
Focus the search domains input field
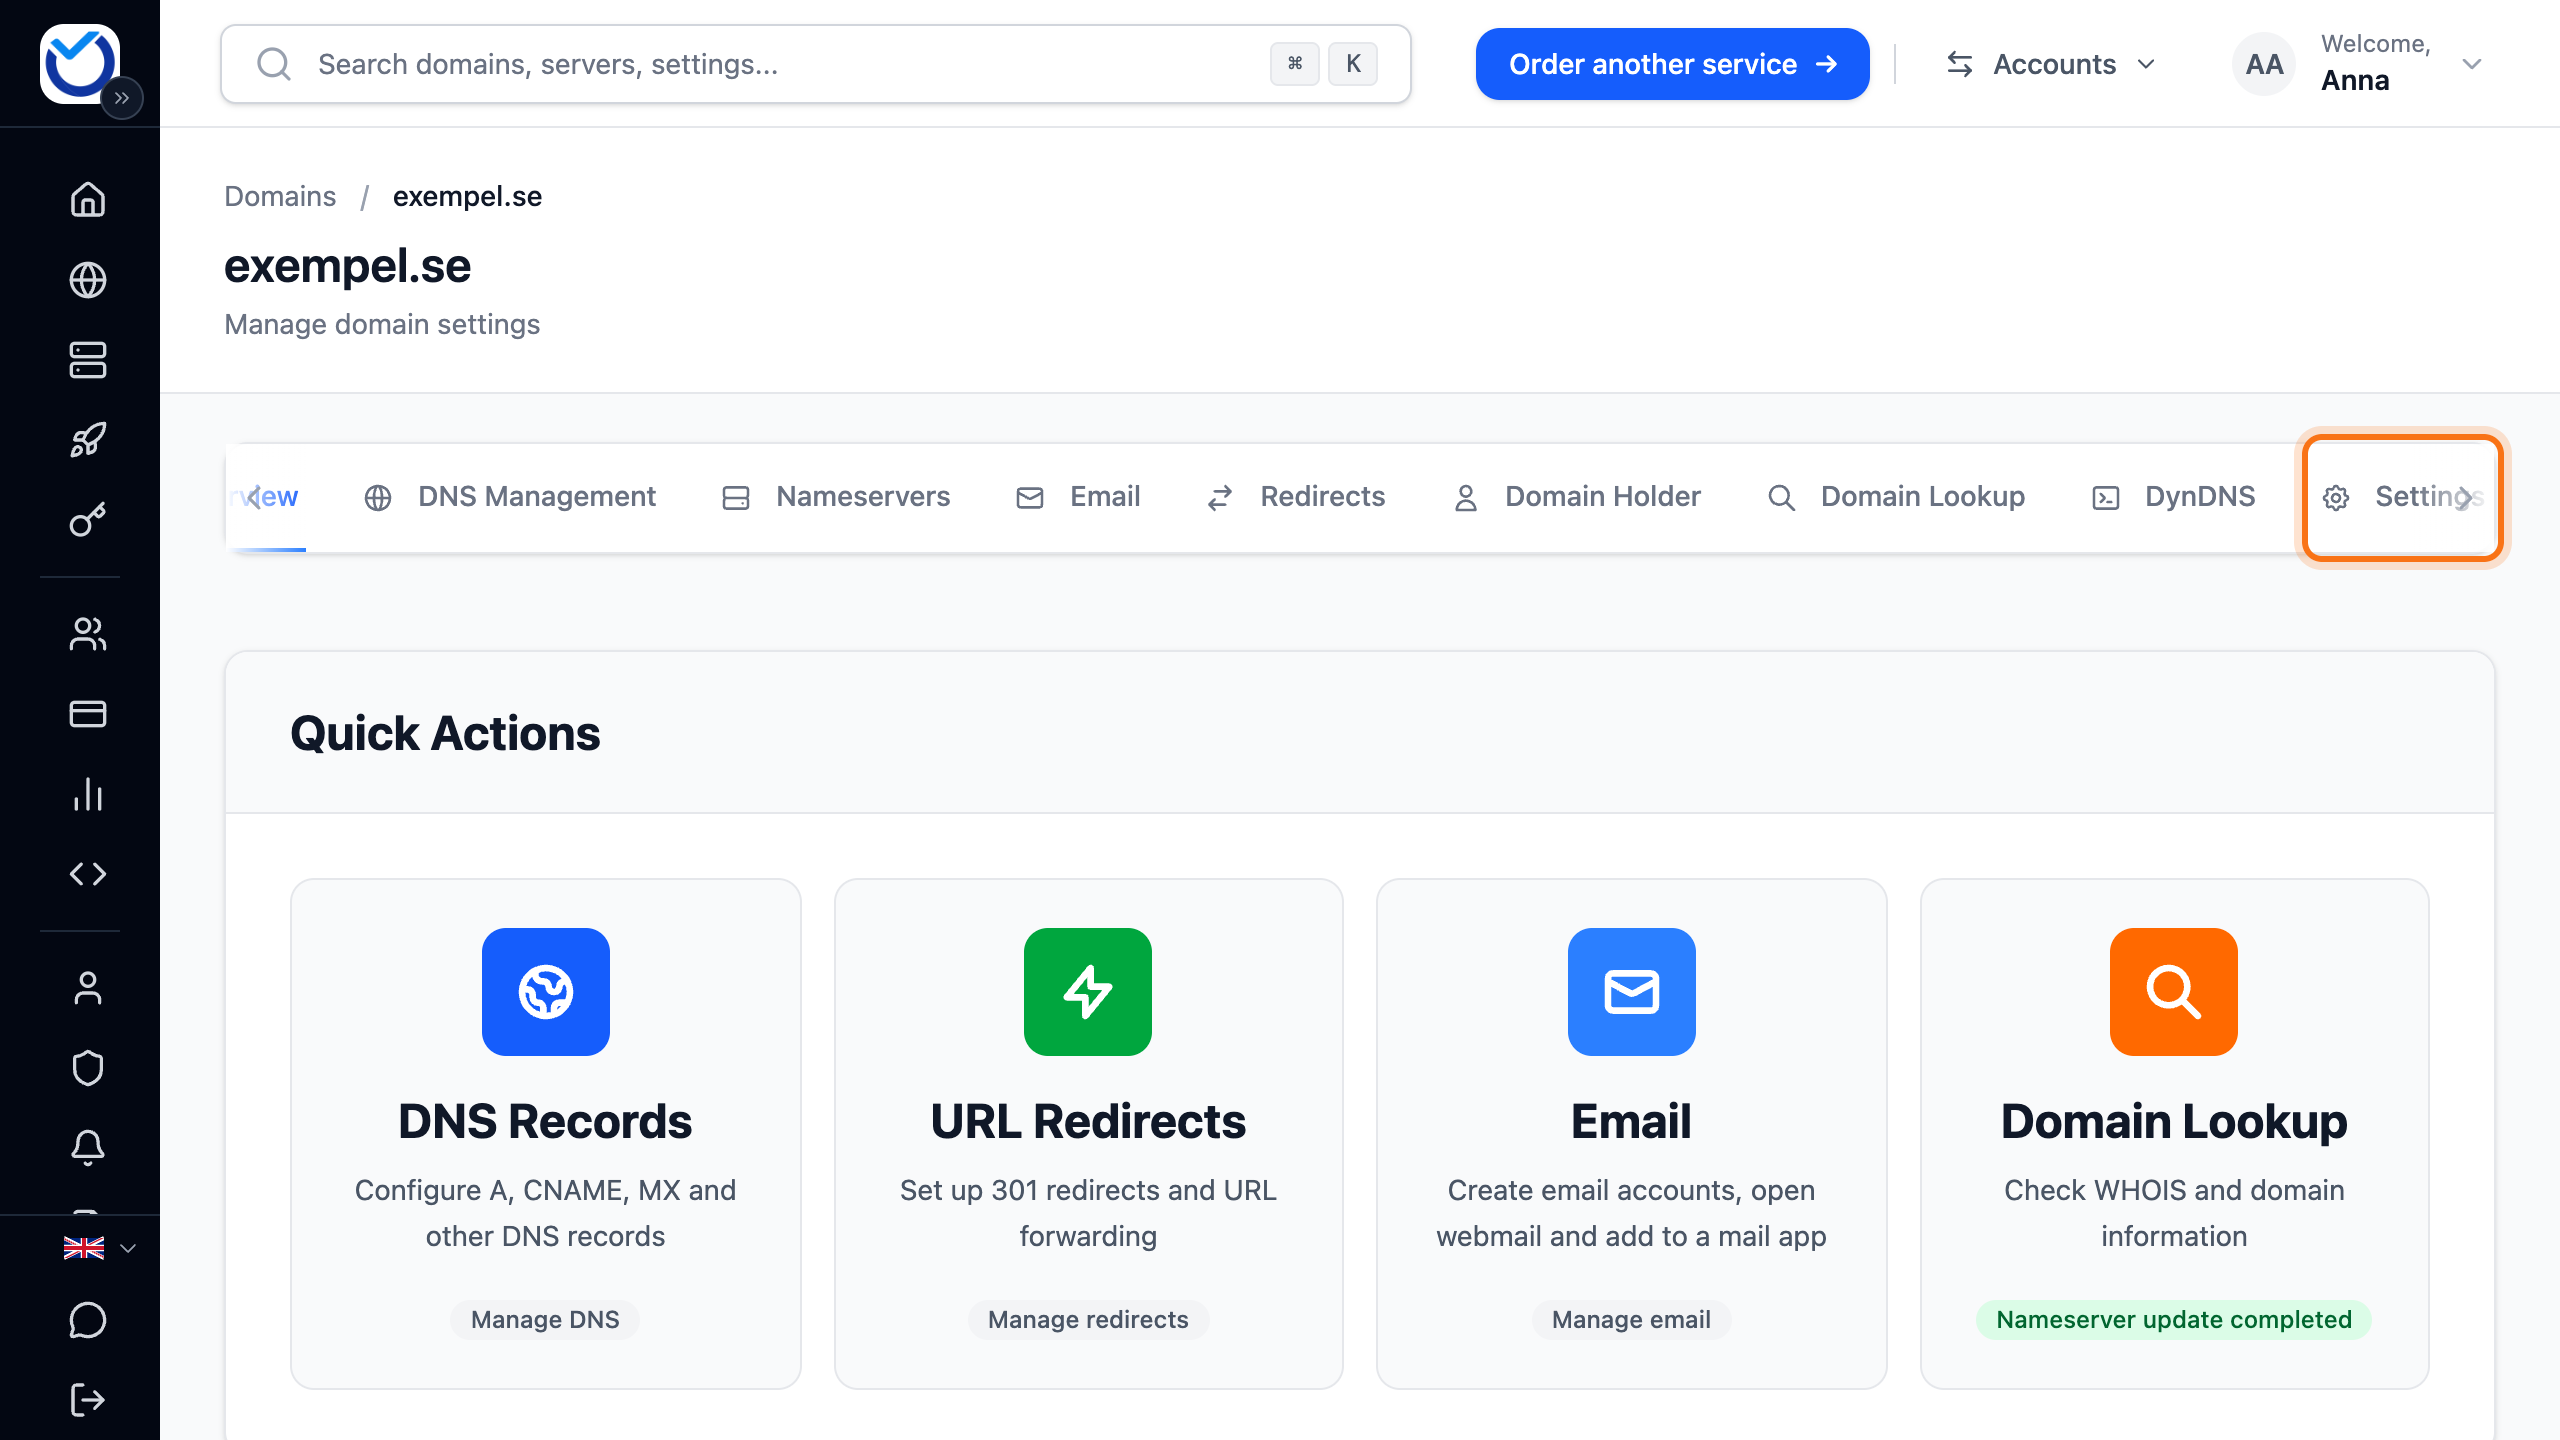pyautogui.click(x=816, y=64)
